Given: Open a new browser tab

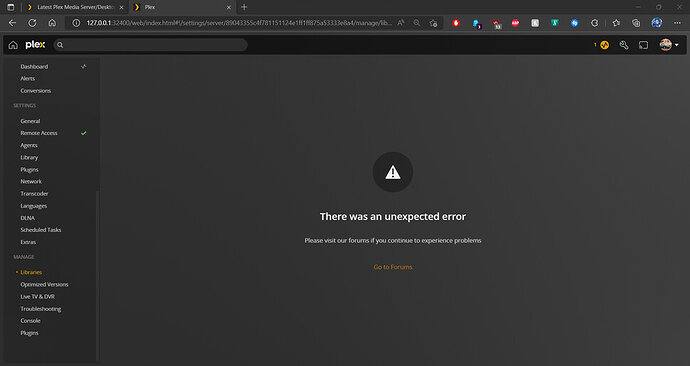Looking at the screenshot, I should tap(244, 7).
